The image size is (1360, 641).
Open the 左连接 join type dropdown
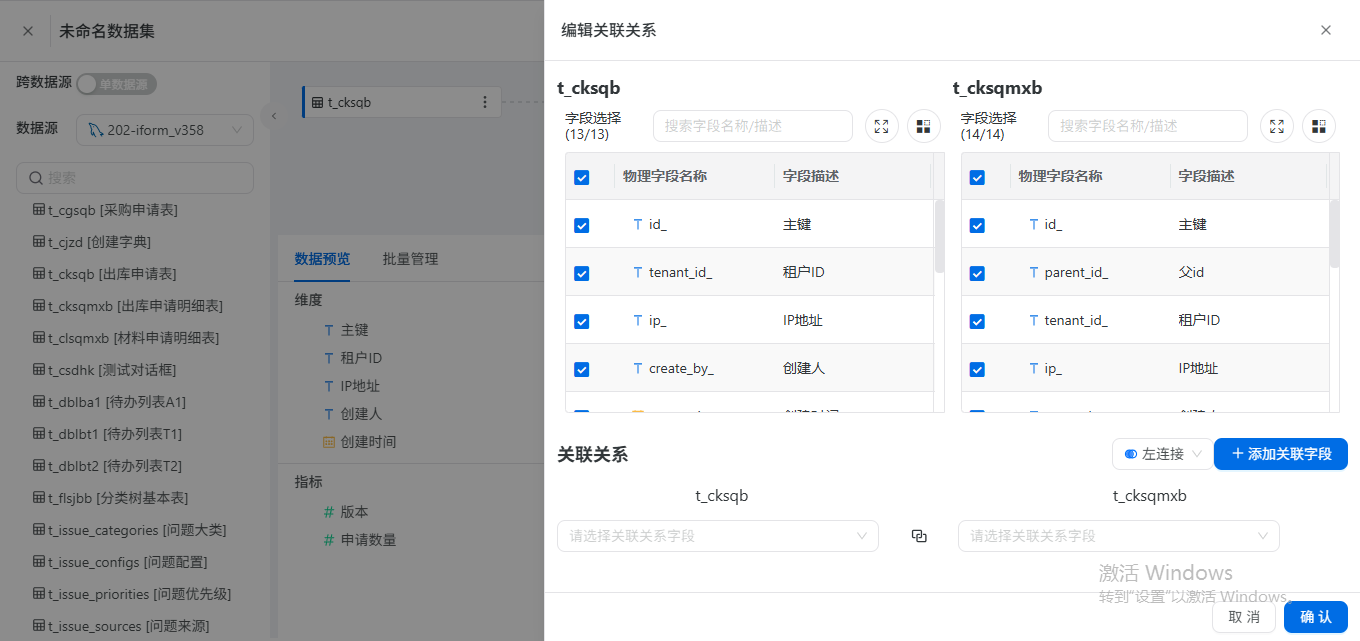click(1162, 454)
